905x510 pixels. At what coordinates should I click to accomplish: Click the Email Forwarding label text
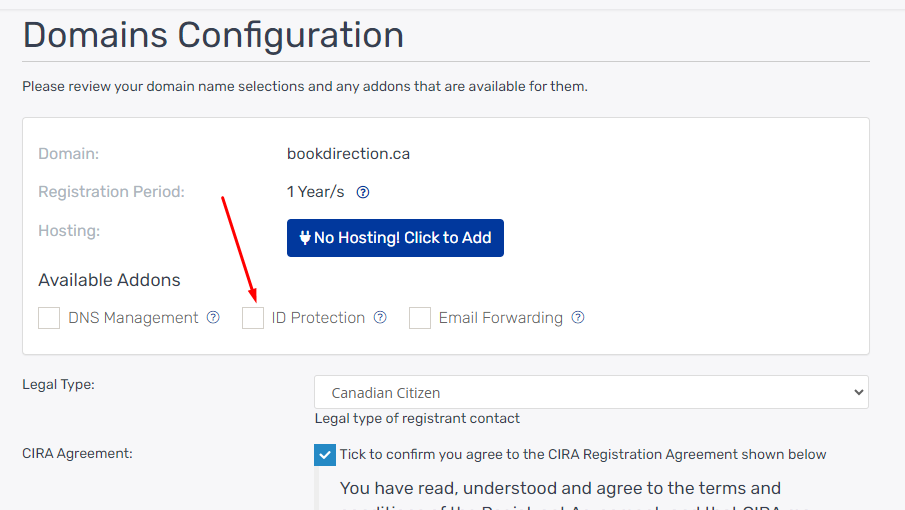click(500, 318)
